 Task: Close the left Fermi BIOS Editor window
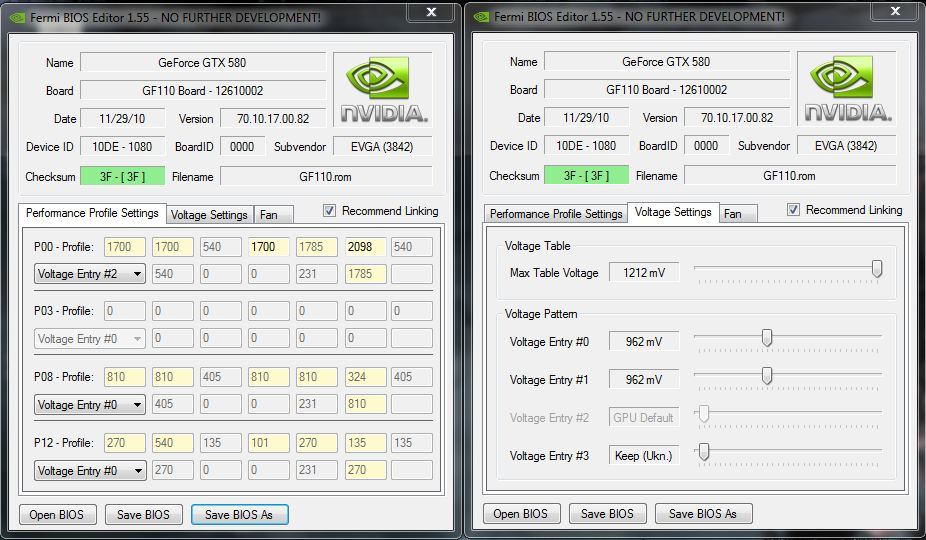[x=432, y=12]
